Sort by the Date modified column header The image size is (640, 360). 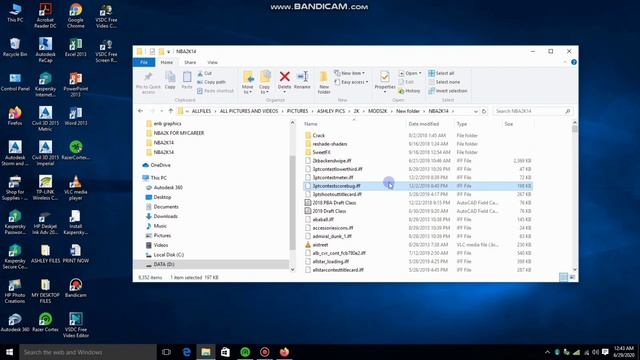tap(423, 124)
